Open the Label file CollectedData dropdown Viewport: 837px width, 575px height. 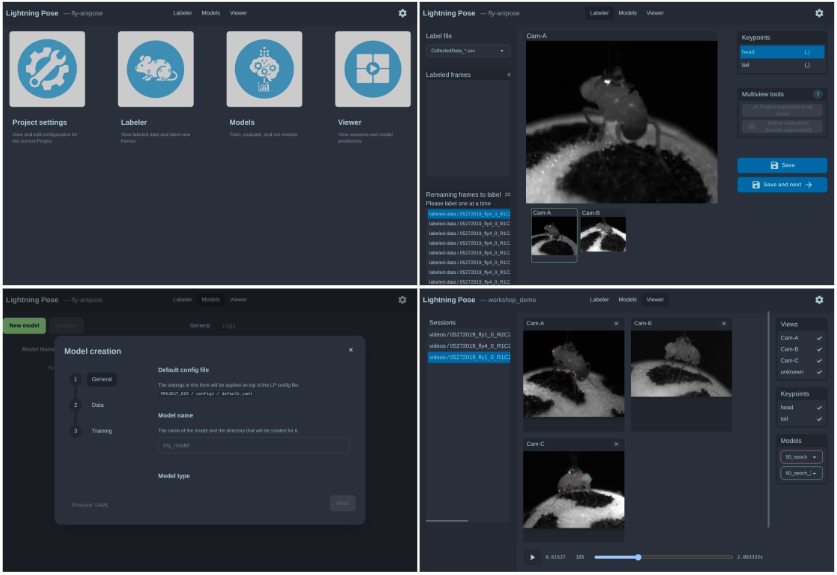[468, 50]
